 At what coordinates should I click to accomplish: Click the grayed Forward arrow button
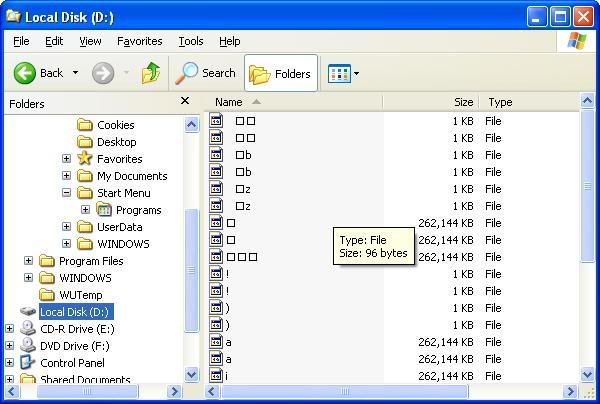coord(103,73)
